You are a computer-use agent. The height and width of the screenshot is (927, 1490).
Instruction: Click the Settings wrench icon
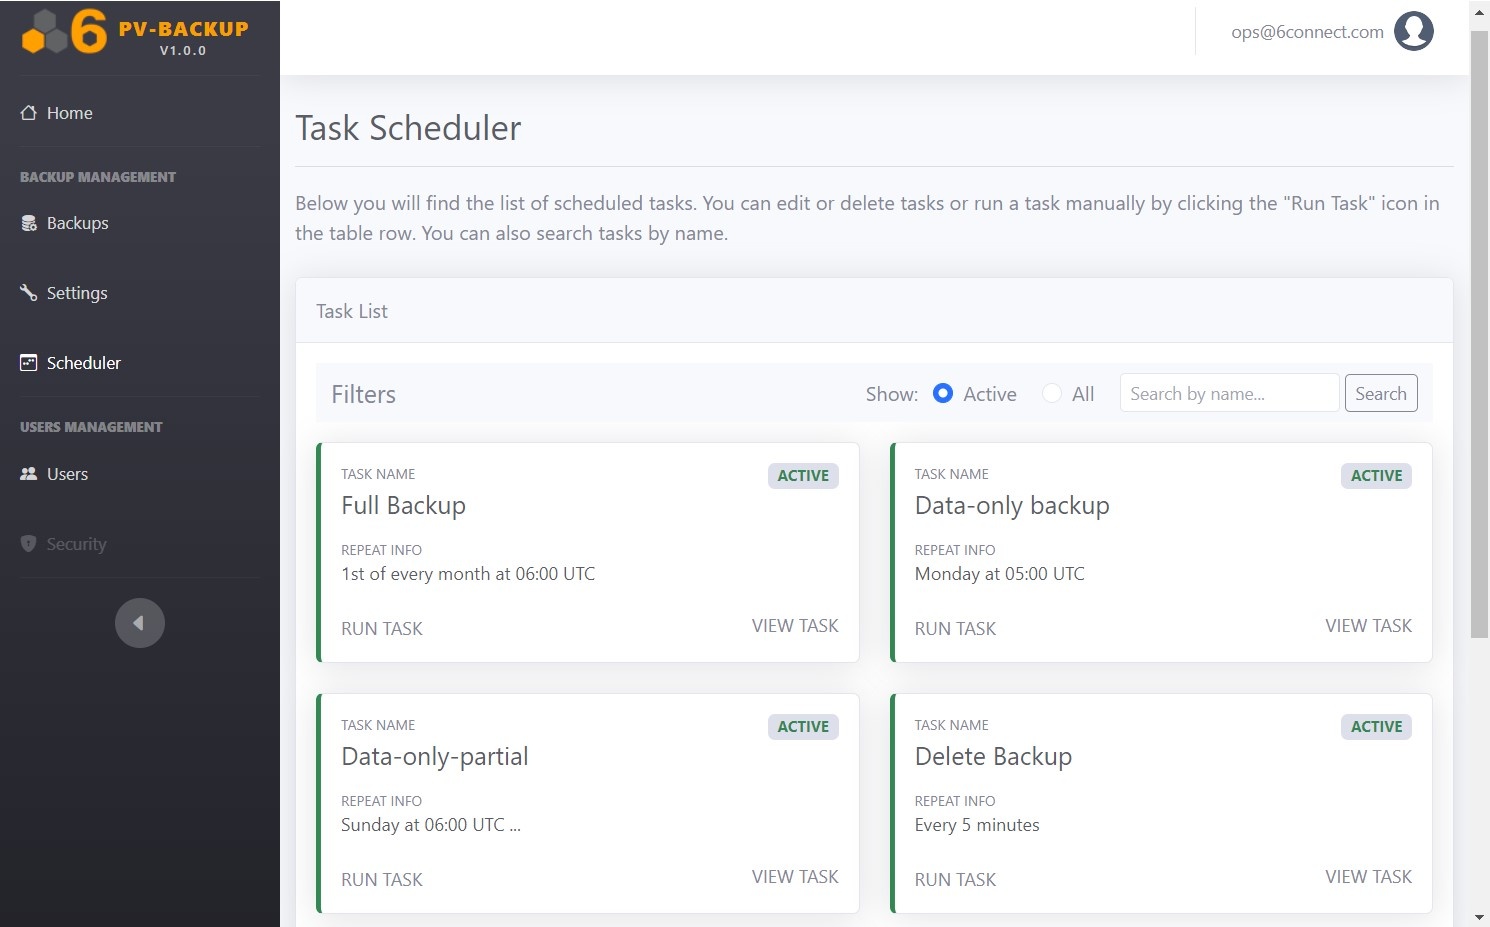[29, 293]
